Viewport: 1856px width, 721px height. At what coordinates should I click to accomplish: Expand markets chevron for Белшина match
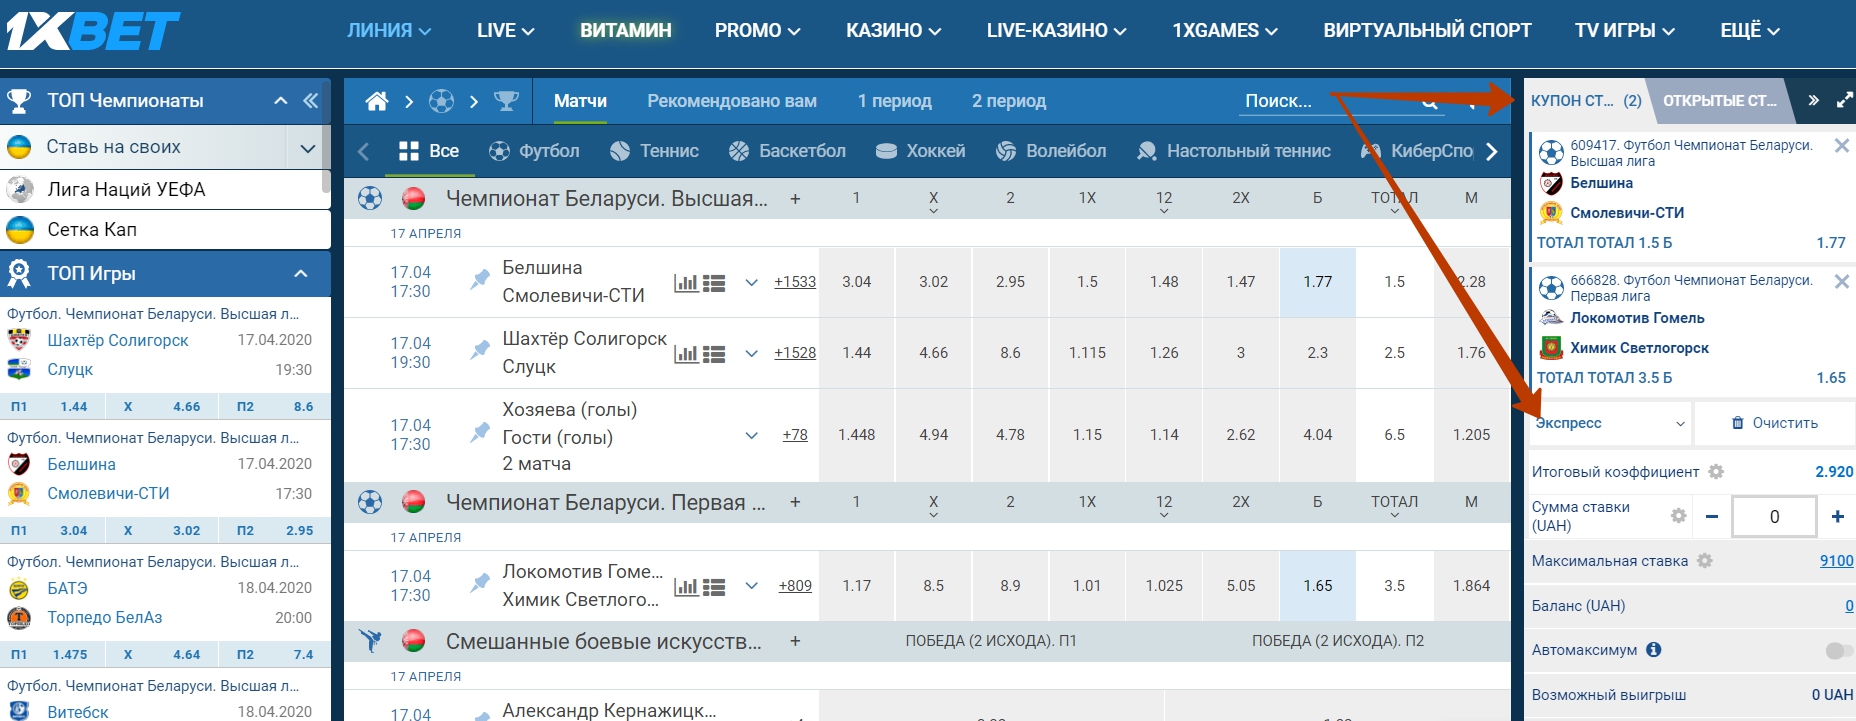[751, 283]
